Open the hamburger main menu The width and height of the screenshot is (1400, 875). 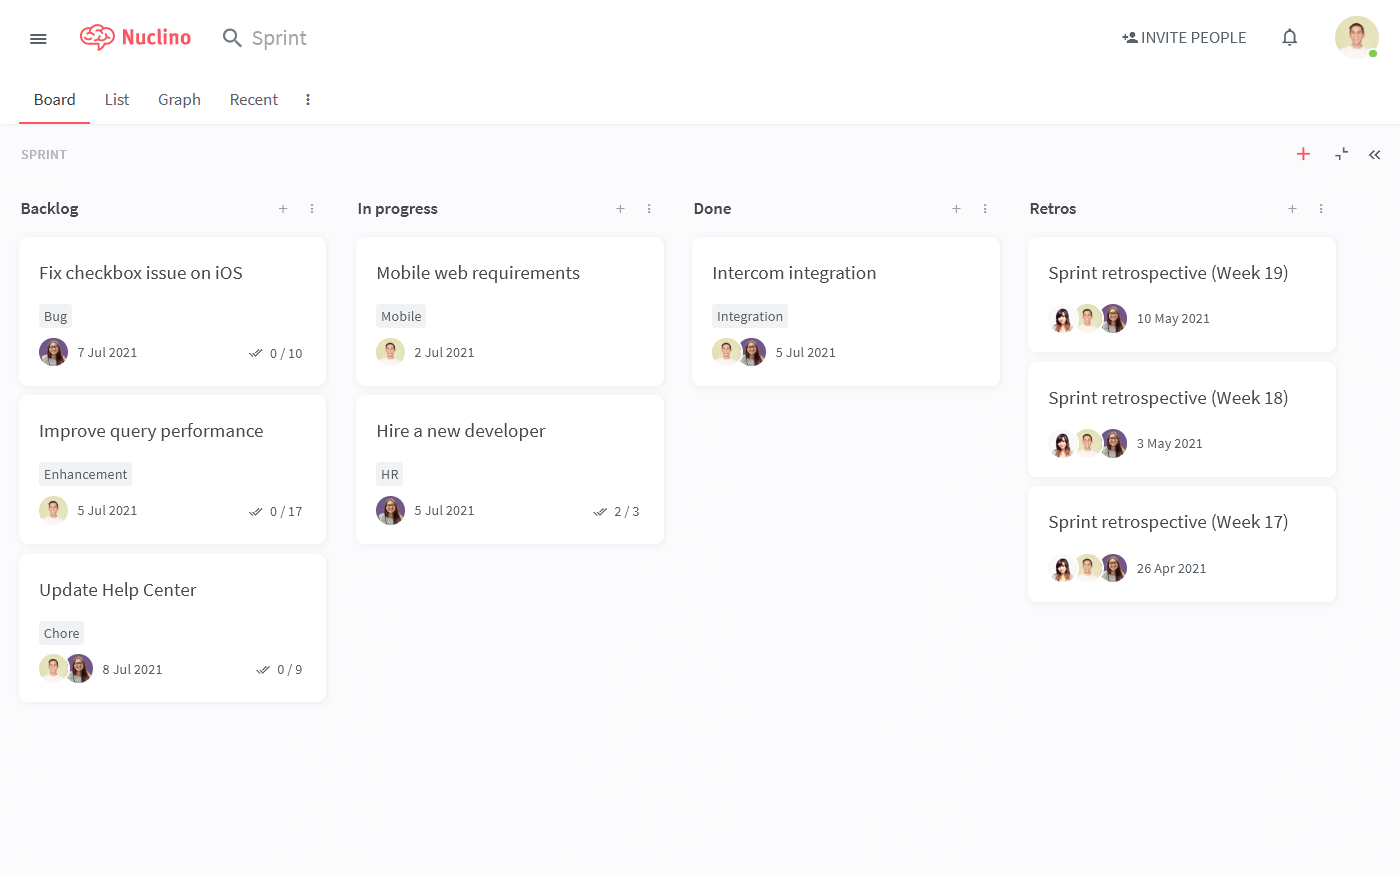pyautogui.click(x=38, y=38)
